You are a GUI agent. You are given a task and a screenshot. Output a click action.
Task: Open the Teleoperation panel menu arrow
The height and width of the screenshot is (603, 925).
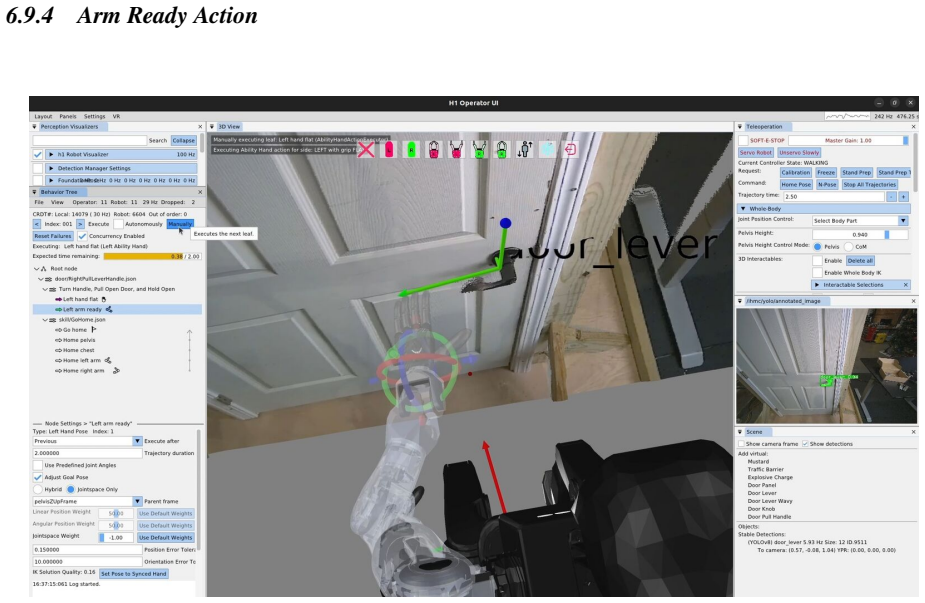(740, 127)
